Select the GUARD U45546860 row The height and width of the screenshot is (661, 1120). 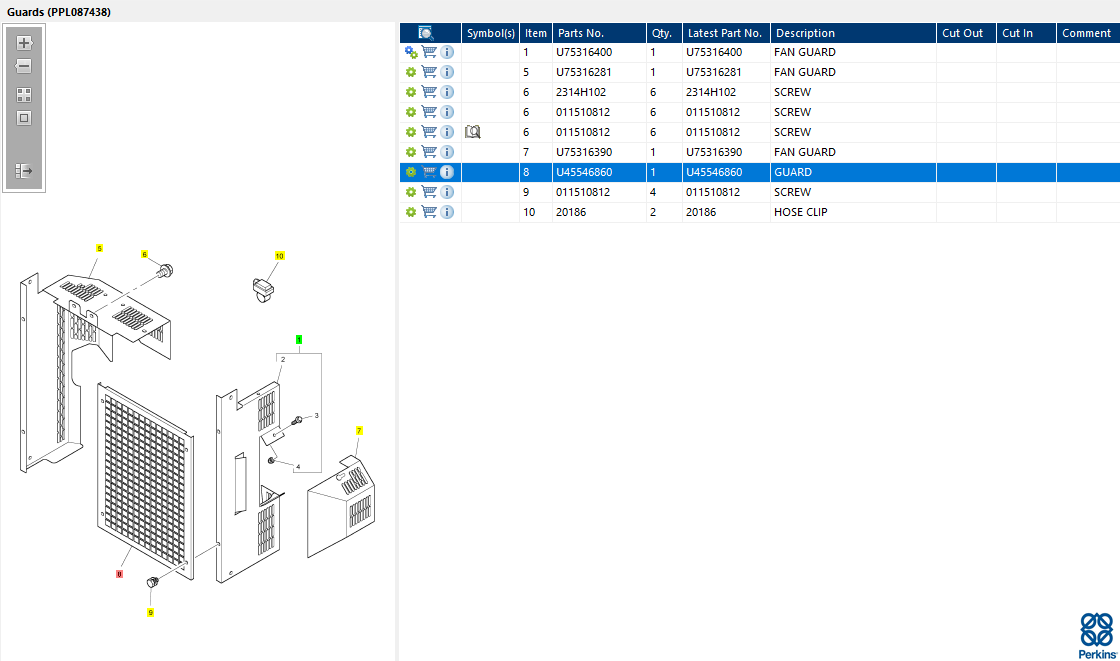759,172
